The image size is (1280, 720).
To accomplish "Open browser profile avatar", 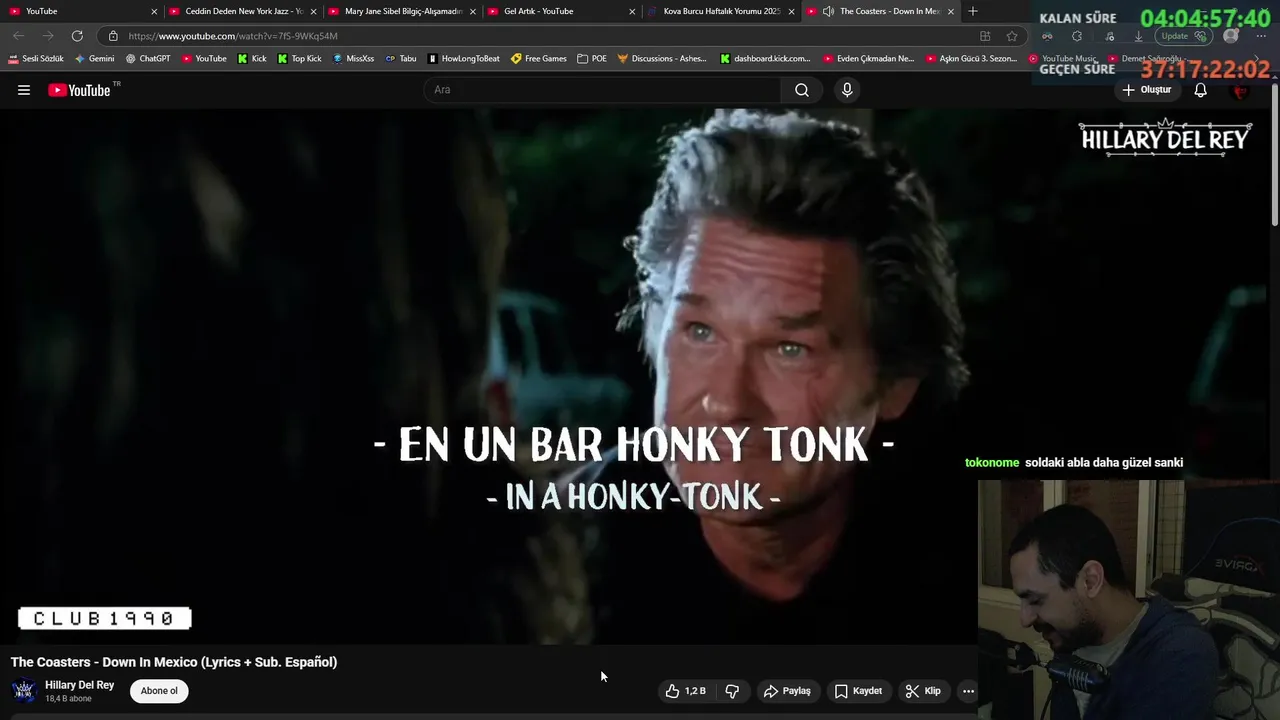I will click(1231, 36).
